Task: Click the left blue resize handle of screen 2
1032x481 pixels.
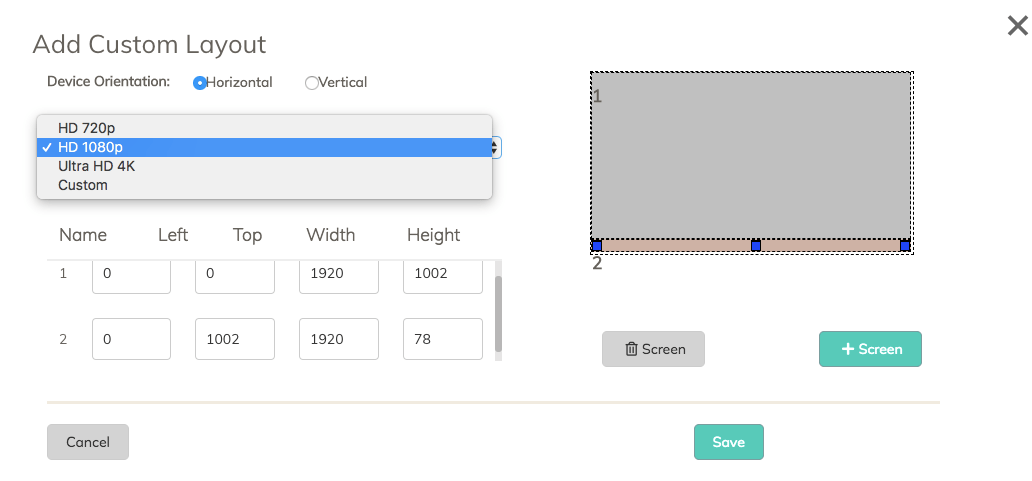Action: click(597, 245)
